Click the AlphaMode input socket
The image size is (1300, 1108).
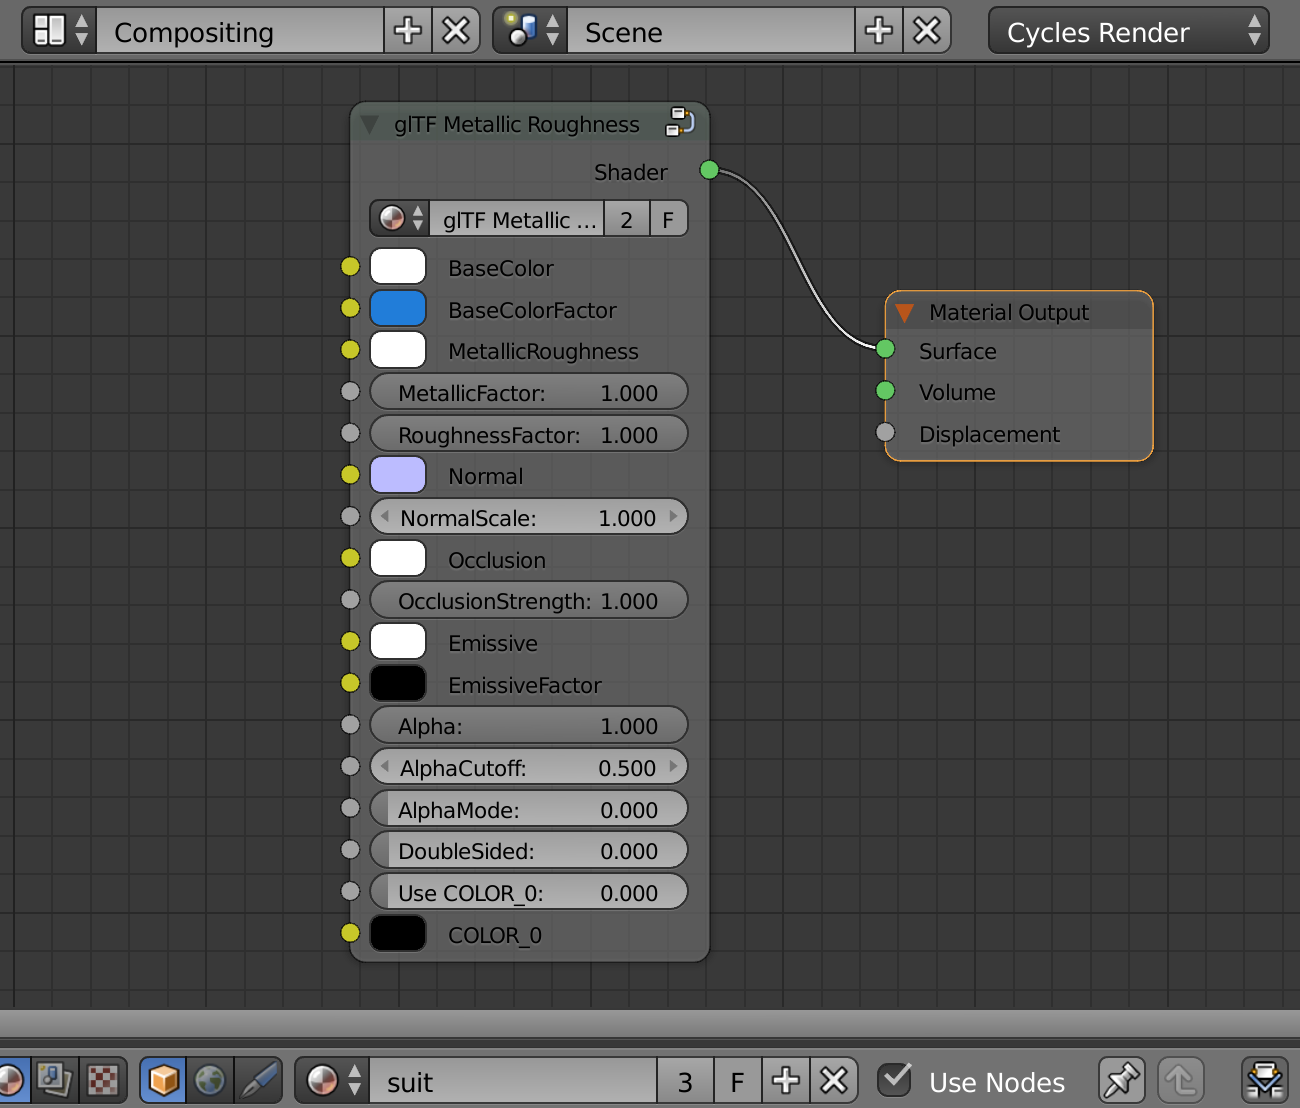(x=350, y=808)
